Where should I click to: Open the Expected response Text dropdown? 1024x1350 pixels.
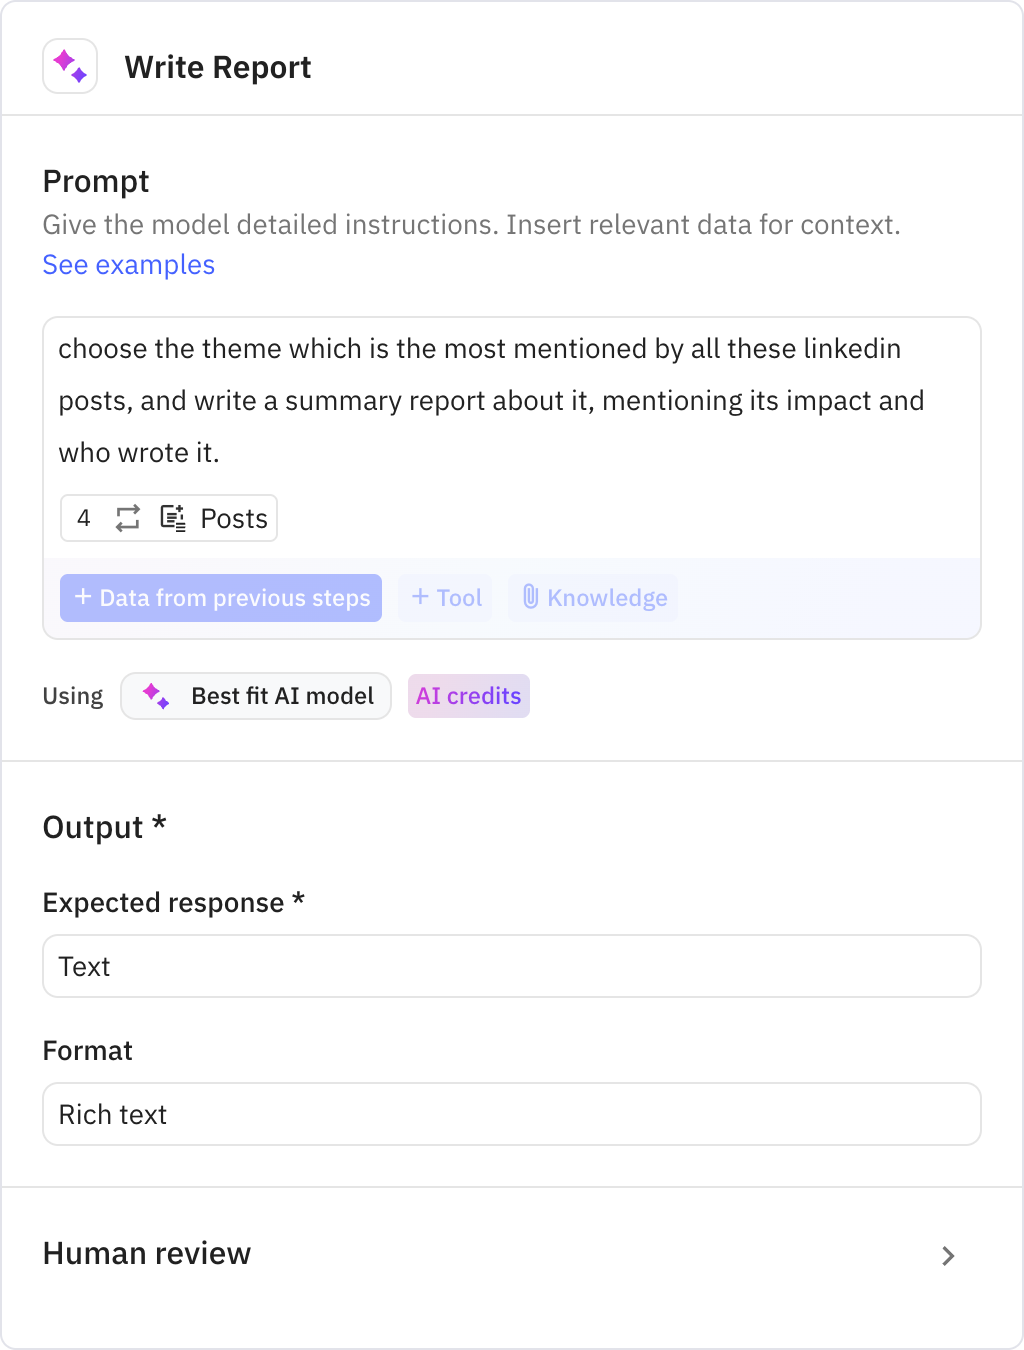(x=512, y=966)
